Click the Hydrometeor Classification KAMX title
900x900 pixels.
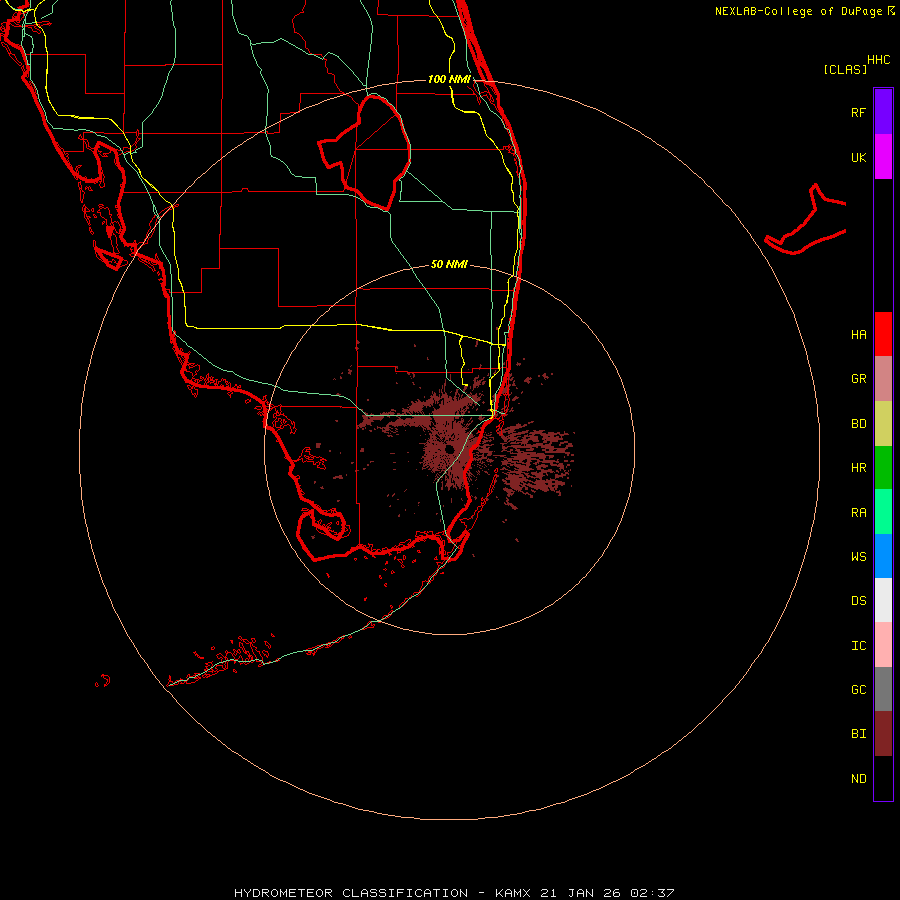coord(453,893)
